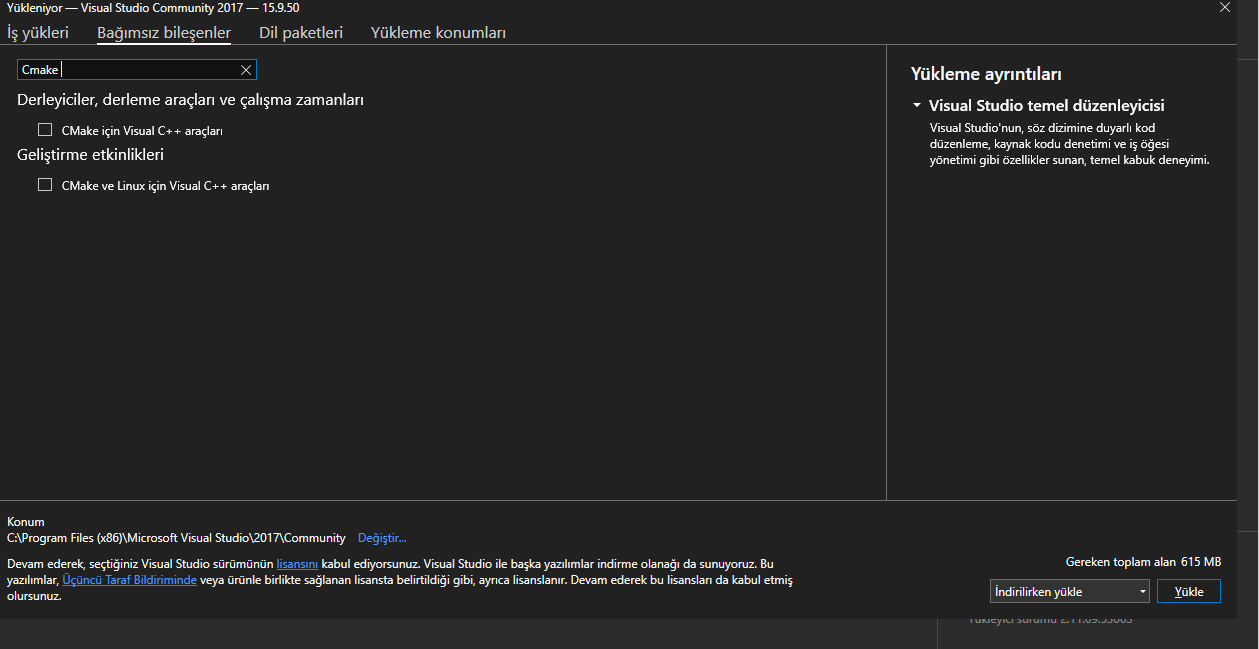Open the "Üçüncü Taraf Bildiriminde" link
The image size is (1259, 649).
130,580
